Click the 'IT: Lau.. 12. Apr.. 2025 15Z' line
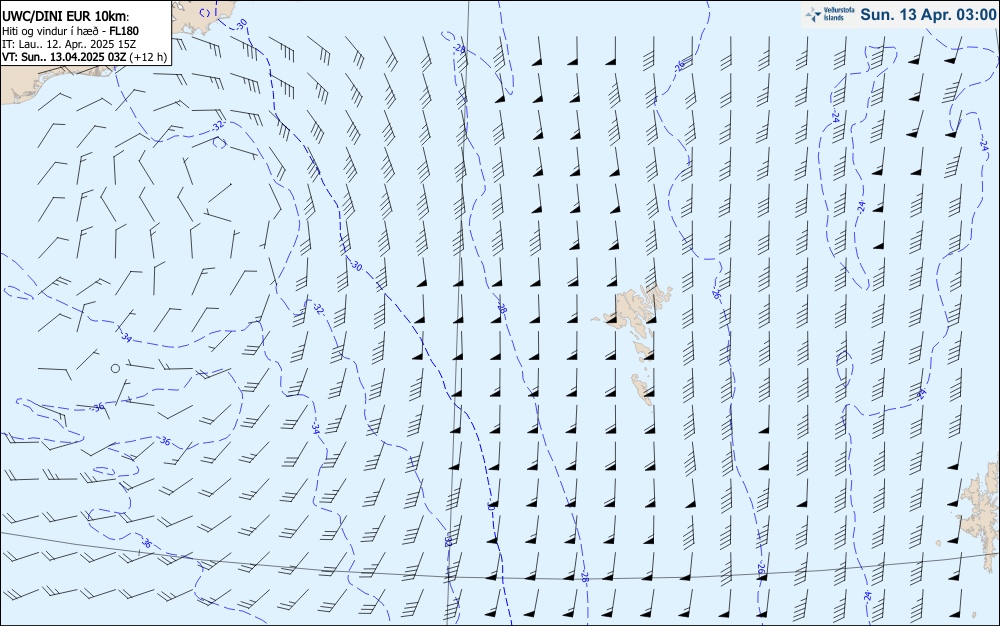The image size is (1000, 626). click(x=68, y=44)
